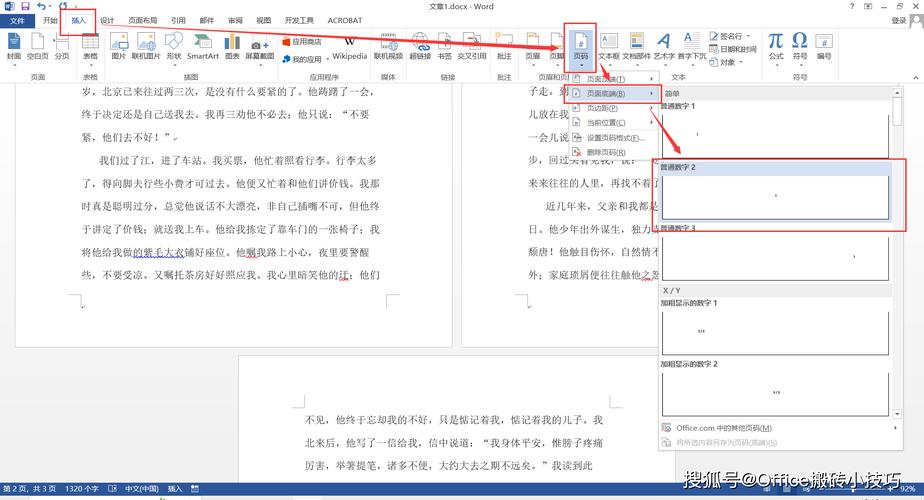Expand more page numbers from Office.com
The height and width of the screenshot is (500, 924).
point(780,428)
